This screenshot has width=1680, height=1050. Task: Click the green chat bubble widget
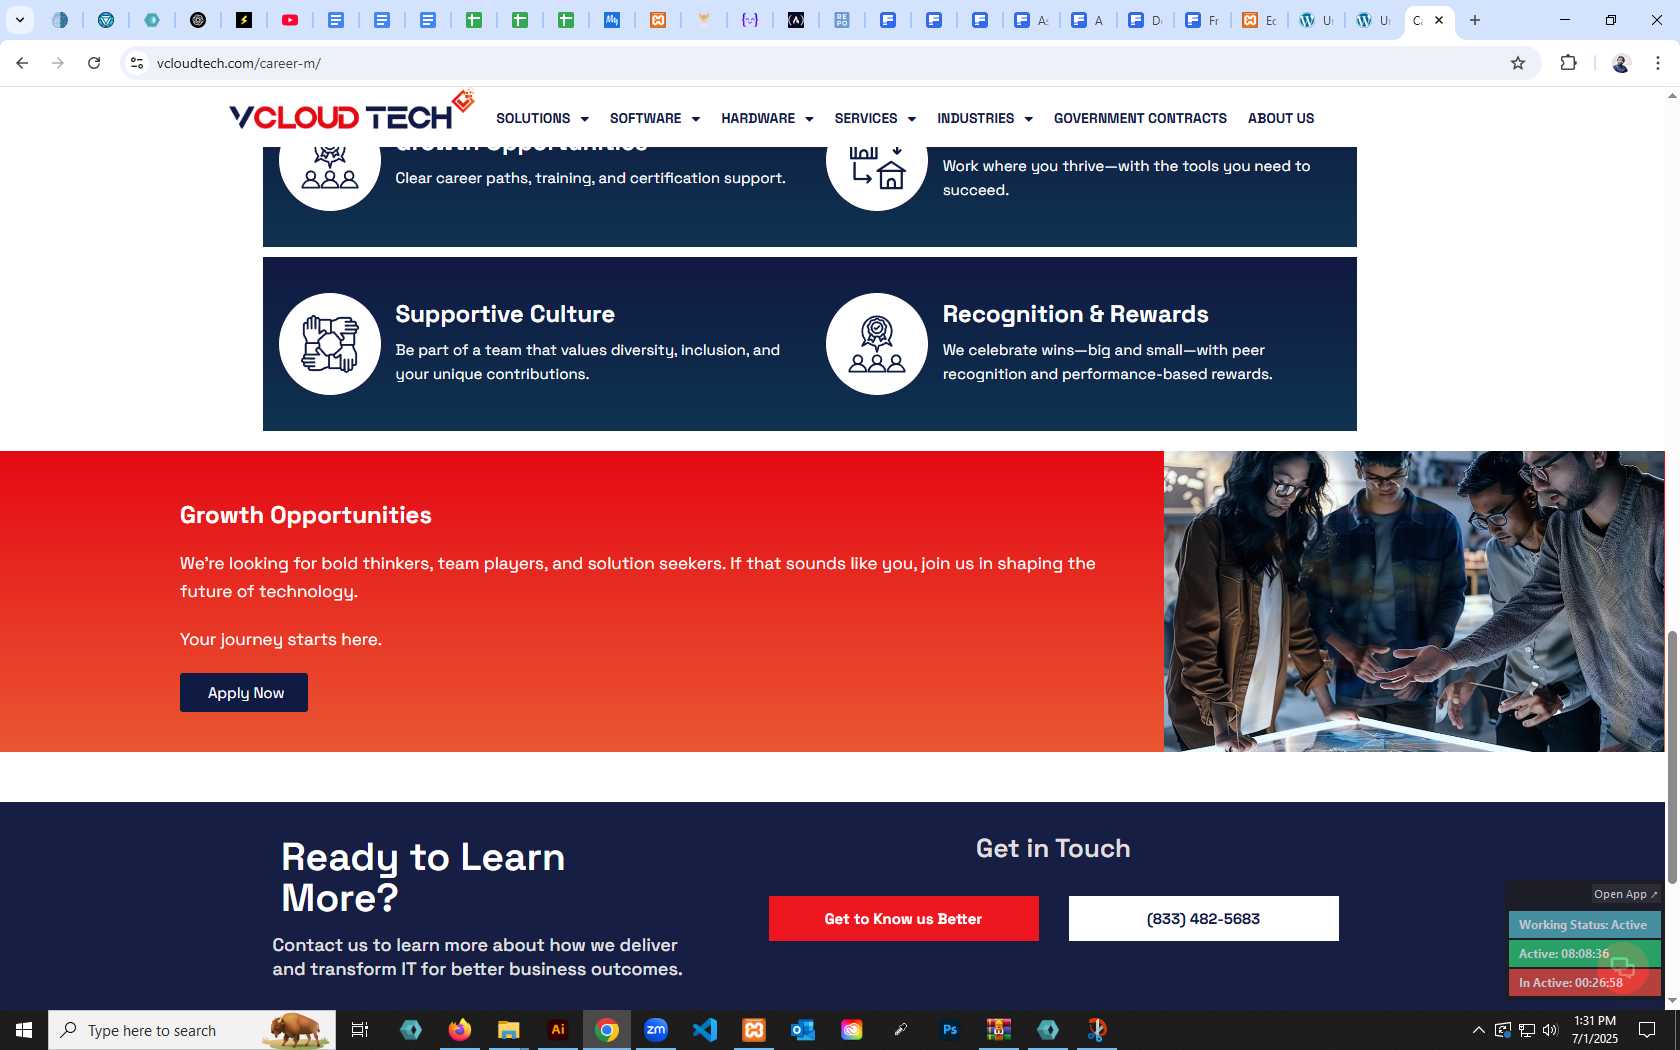[1622, 967]
